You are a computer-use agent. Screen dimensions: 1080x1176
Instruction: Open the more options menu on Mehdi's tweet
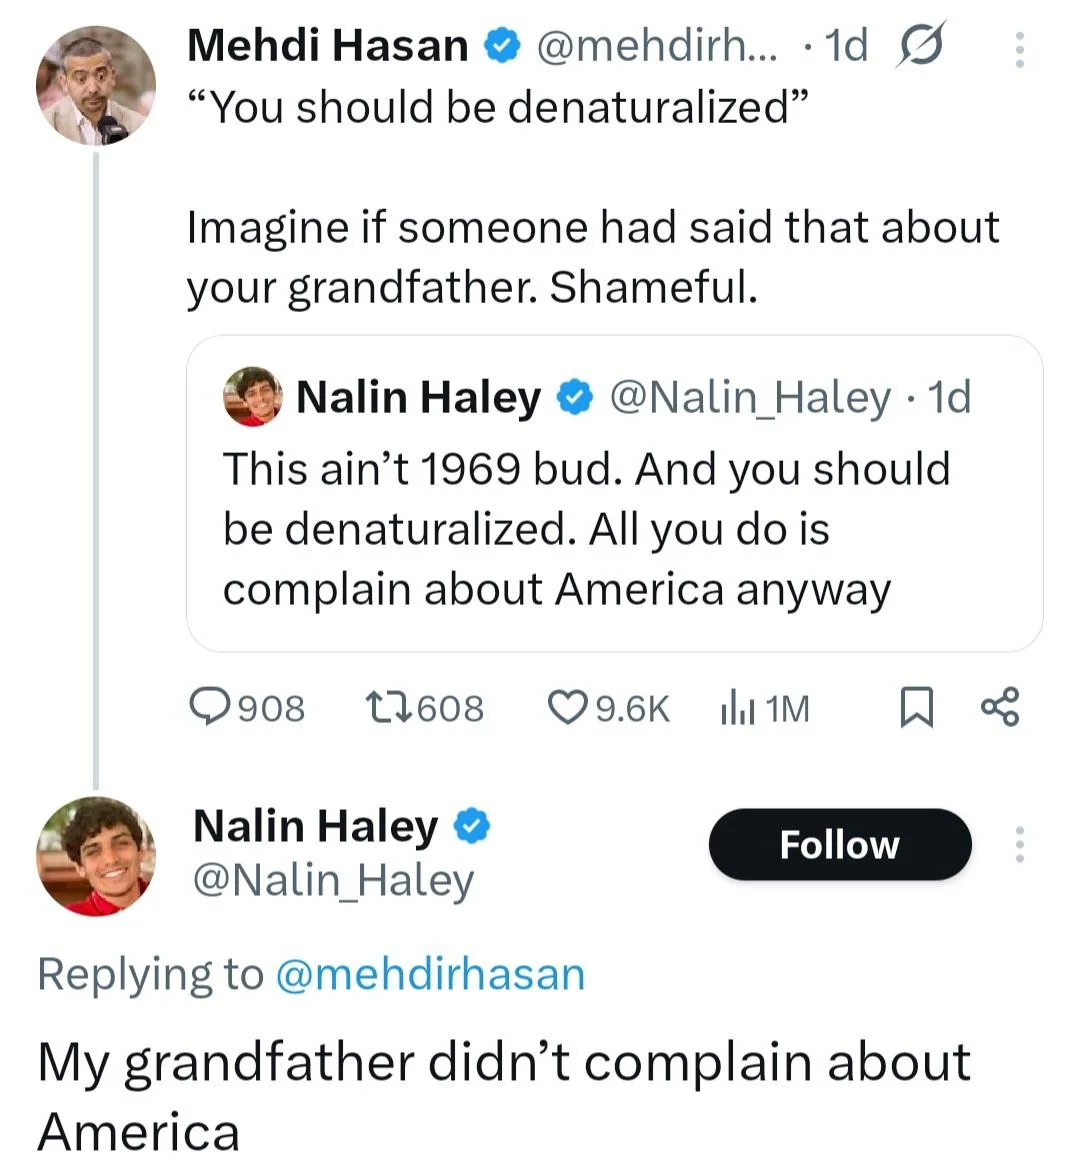coord(1019,49)
